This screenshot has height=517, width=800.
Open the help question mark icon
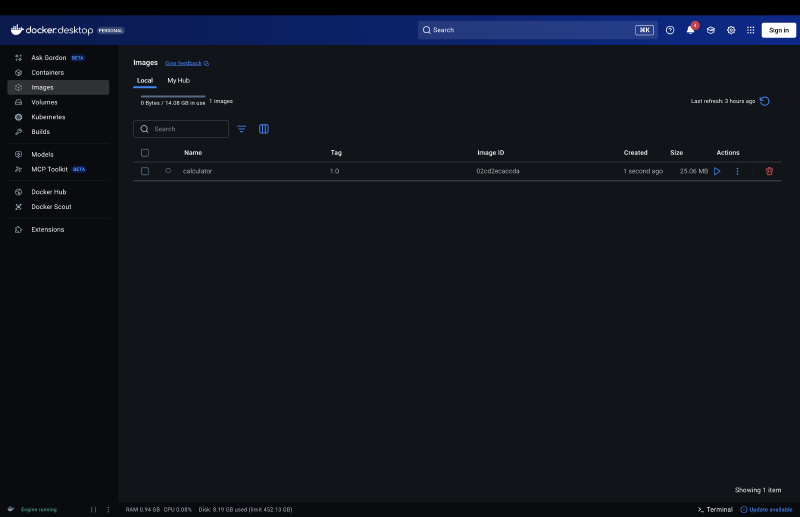(670, 30)
